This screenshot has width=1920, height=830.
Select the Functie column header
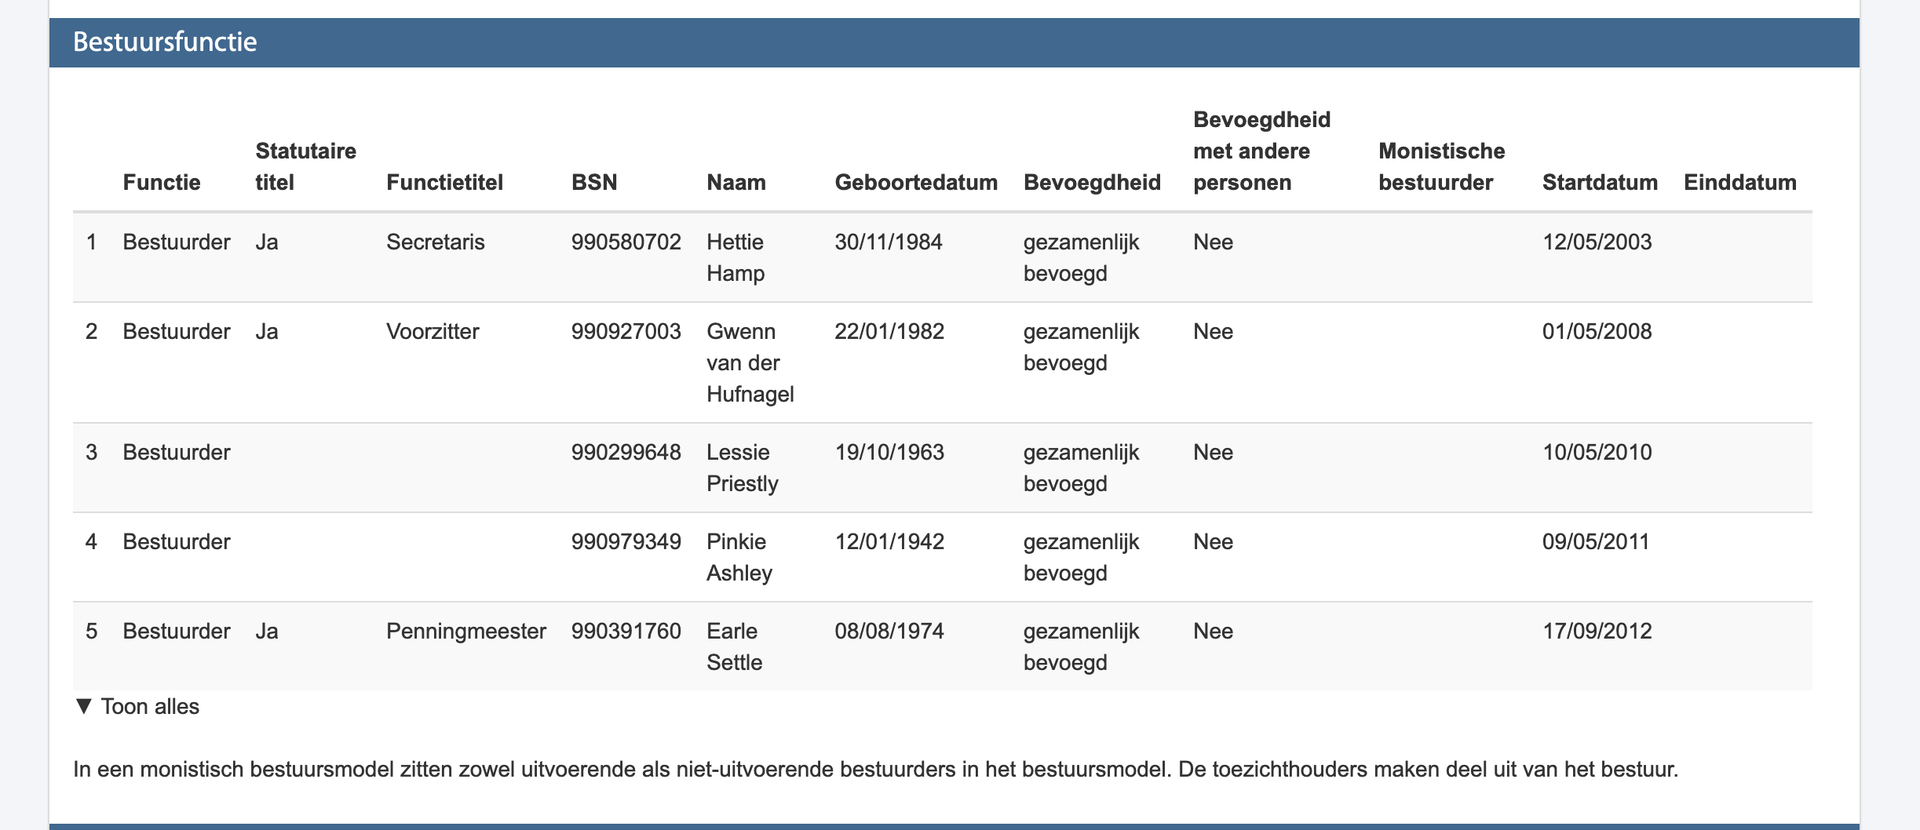tap(161, 182)
